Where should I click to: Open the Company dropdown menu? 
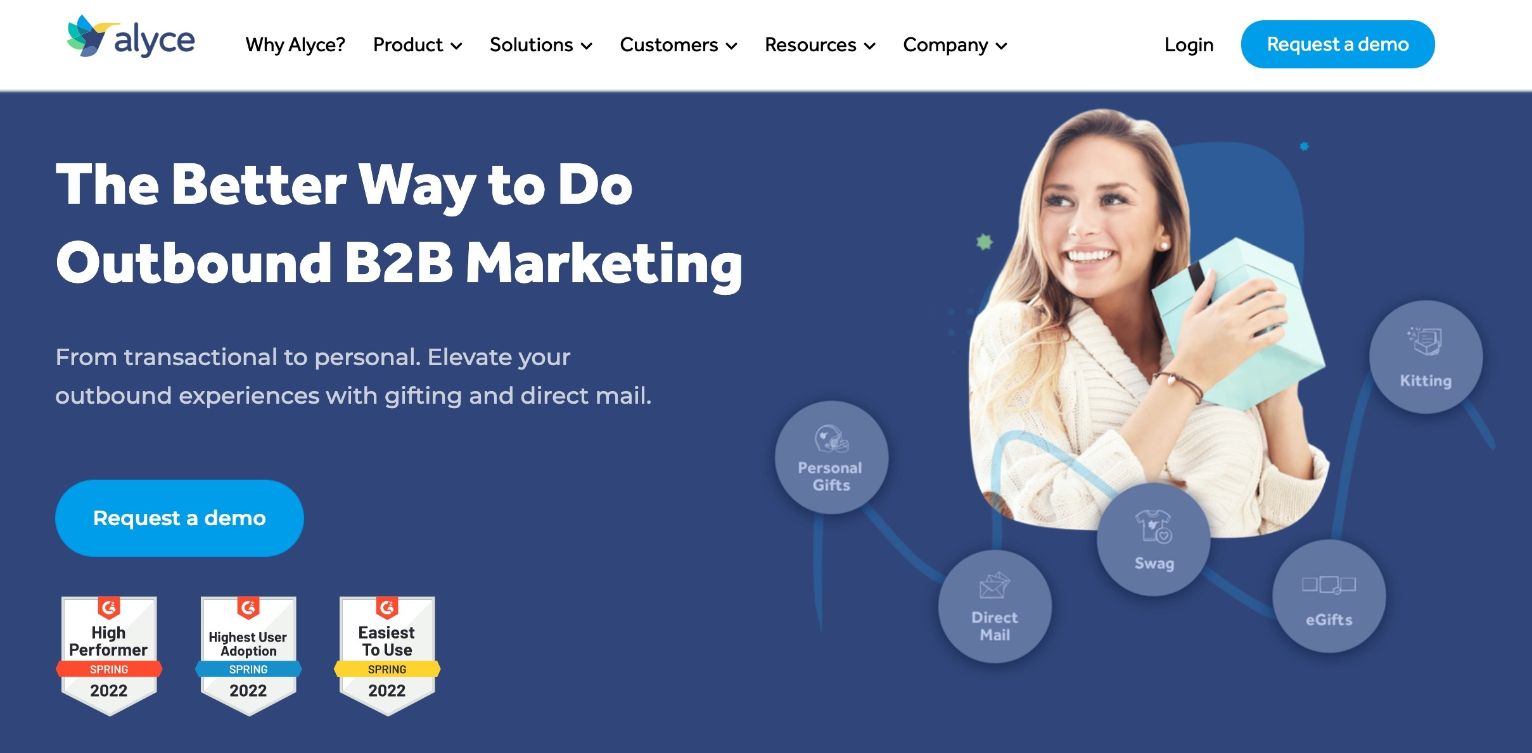955,45
